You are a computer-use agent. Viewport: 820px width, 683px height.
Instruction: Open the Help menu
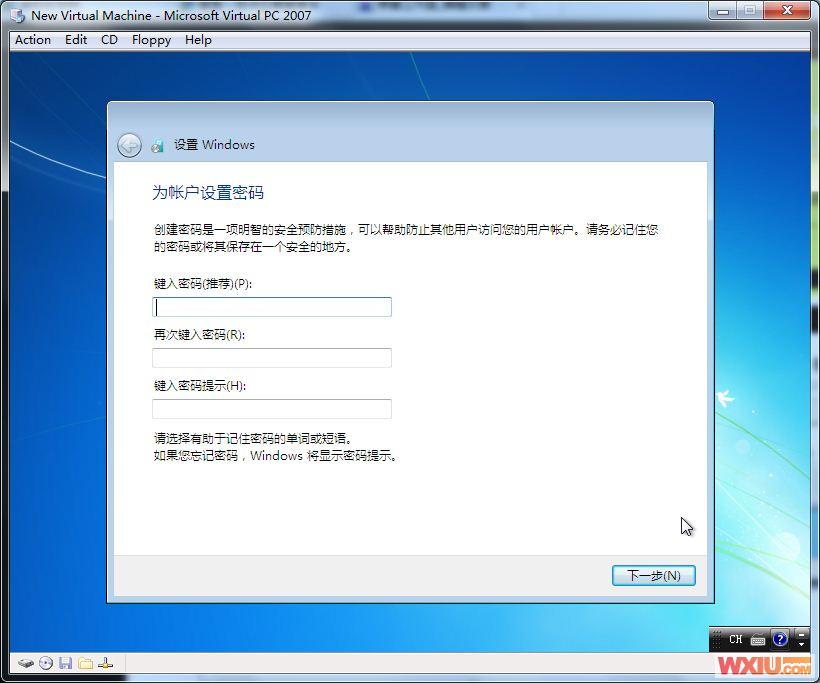click(x=198, y=40)
